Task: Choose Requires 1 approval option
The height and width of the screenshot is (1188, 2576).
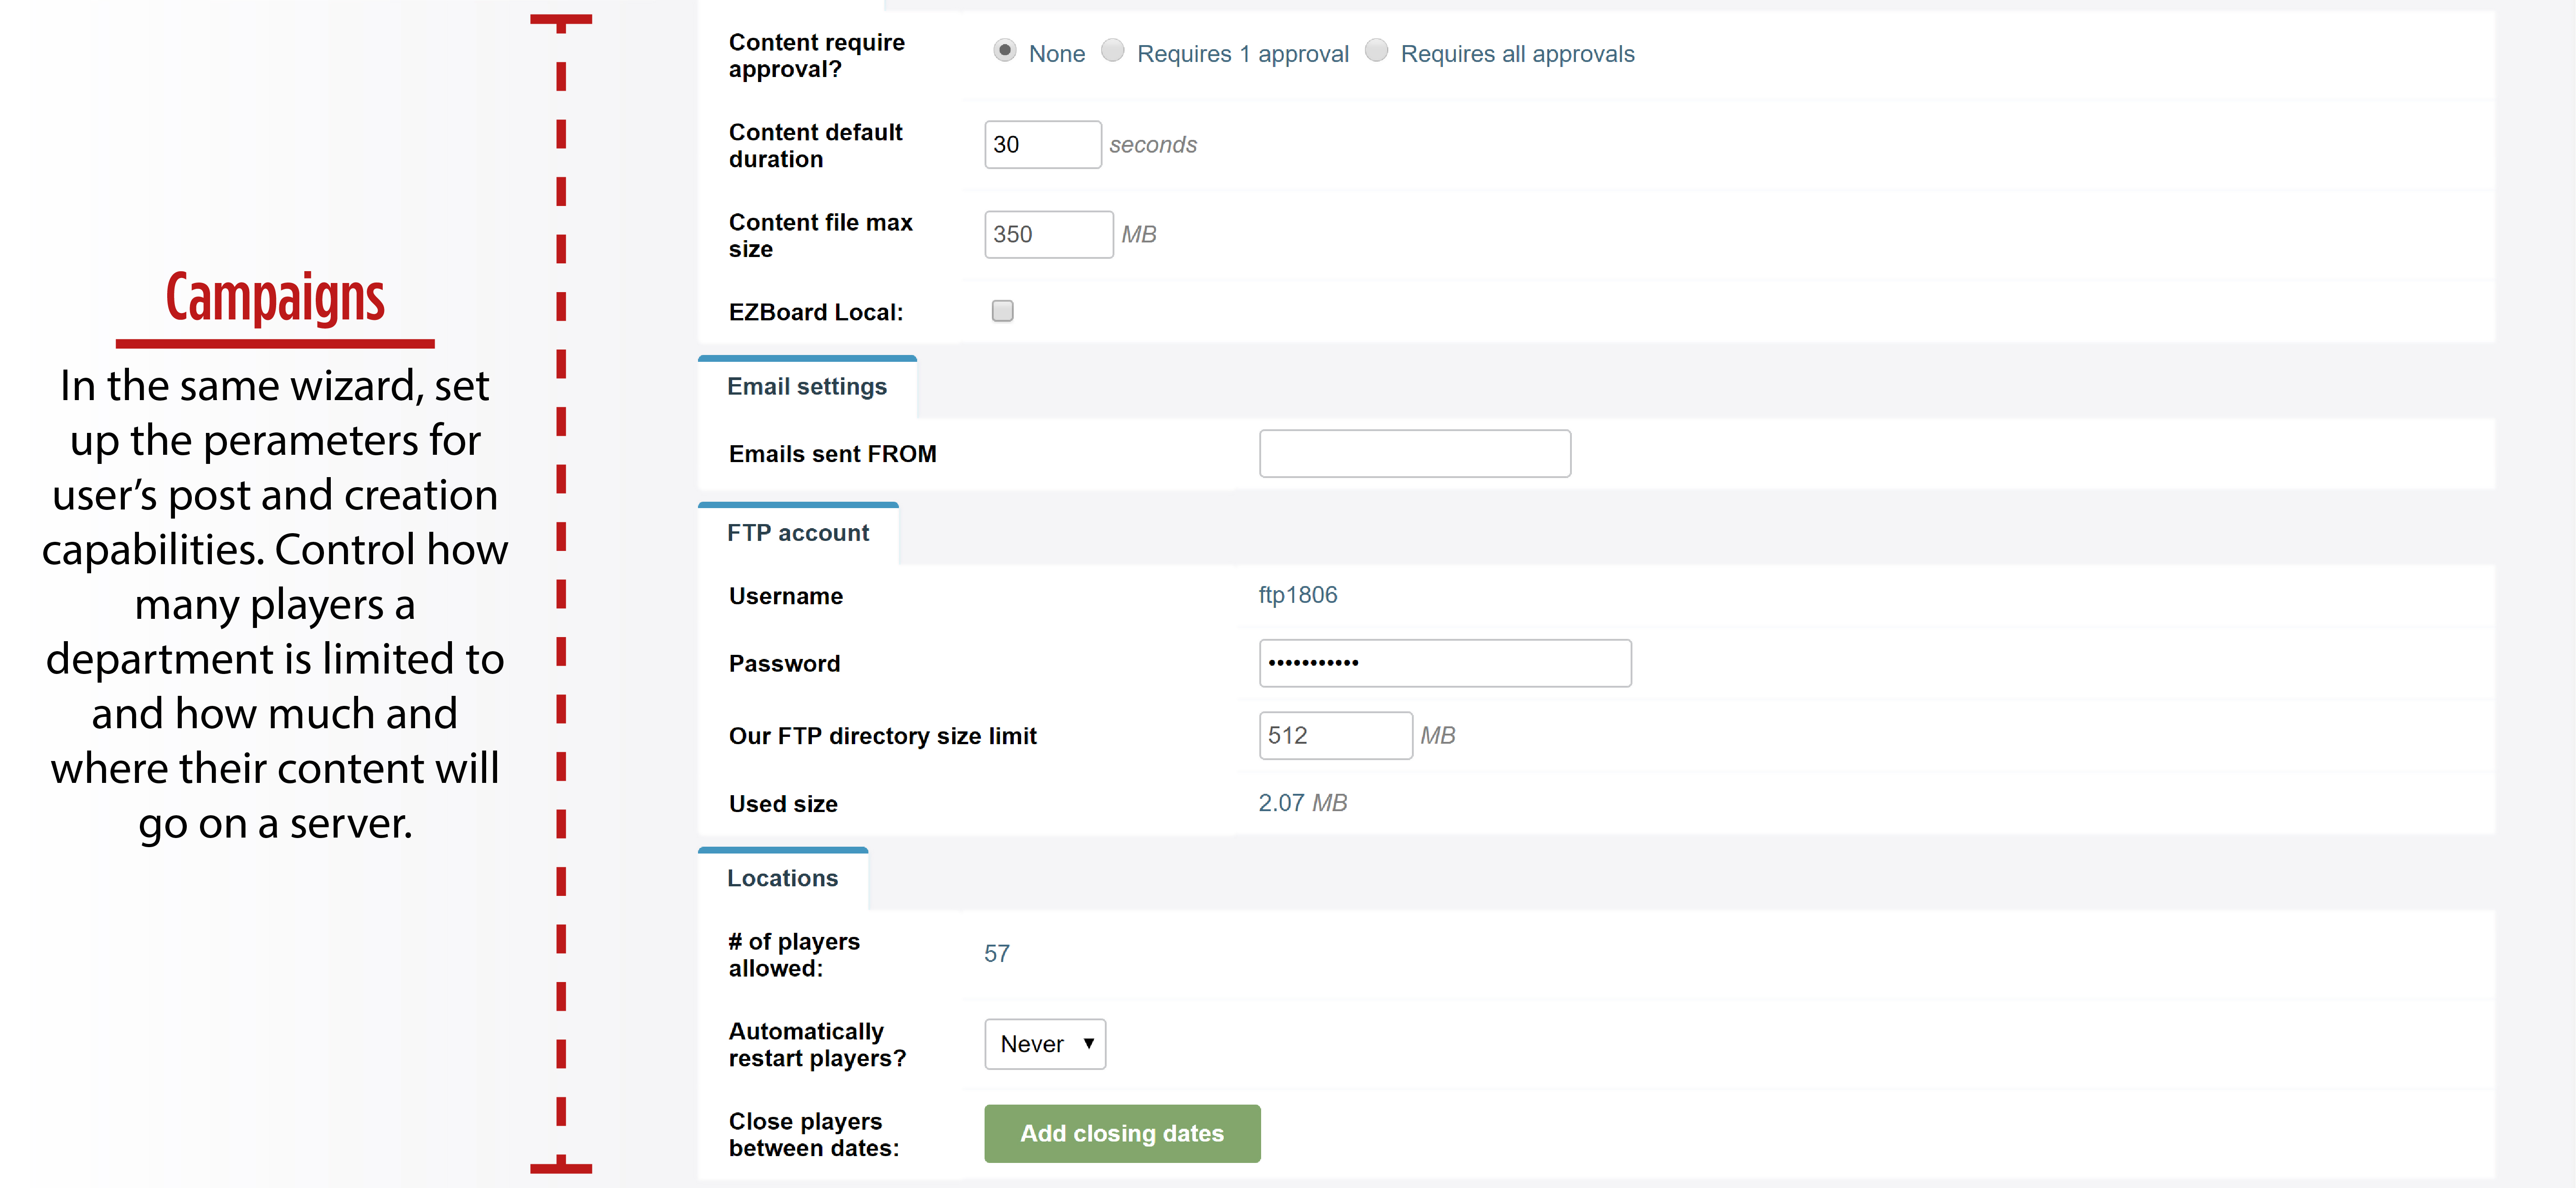Action: pyautogui.click(x=1113, y=50)
